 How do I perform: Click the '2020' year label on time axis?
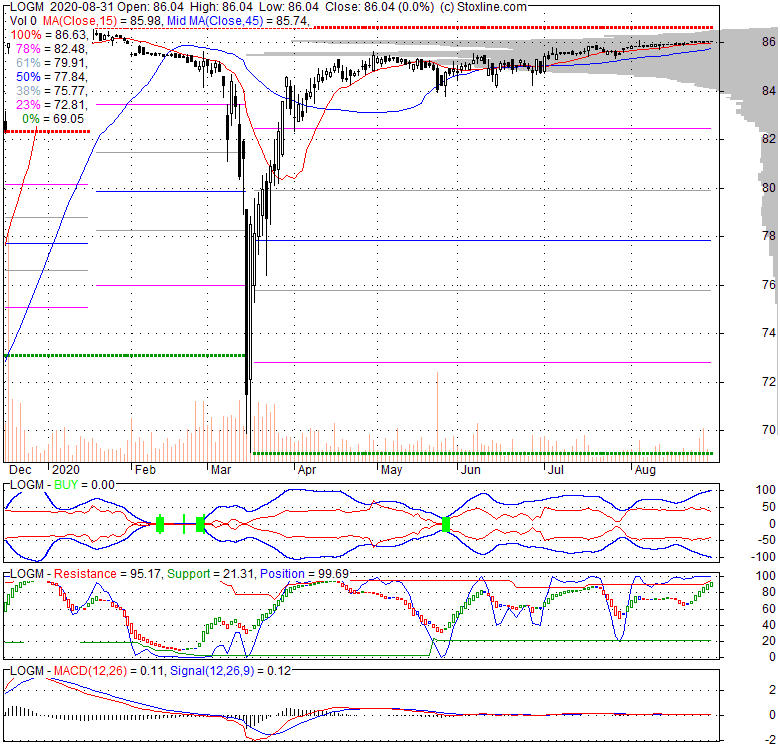point(66,470)
